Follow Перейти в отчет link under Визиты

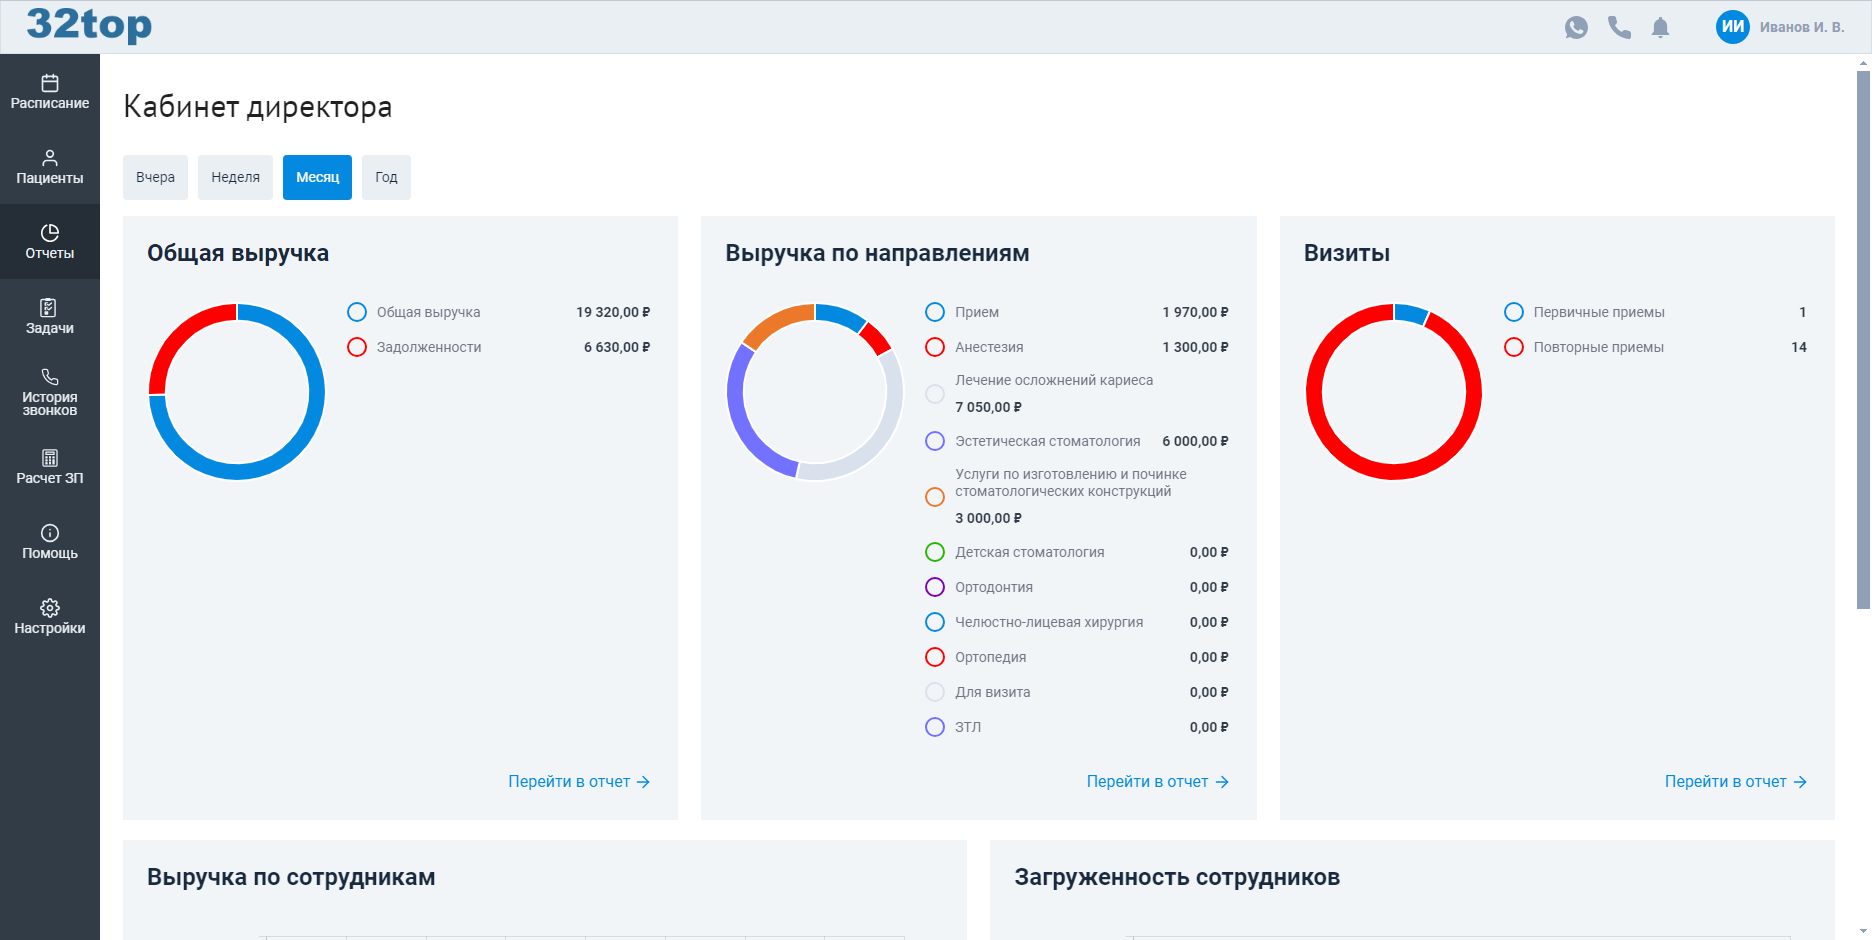1735,782
